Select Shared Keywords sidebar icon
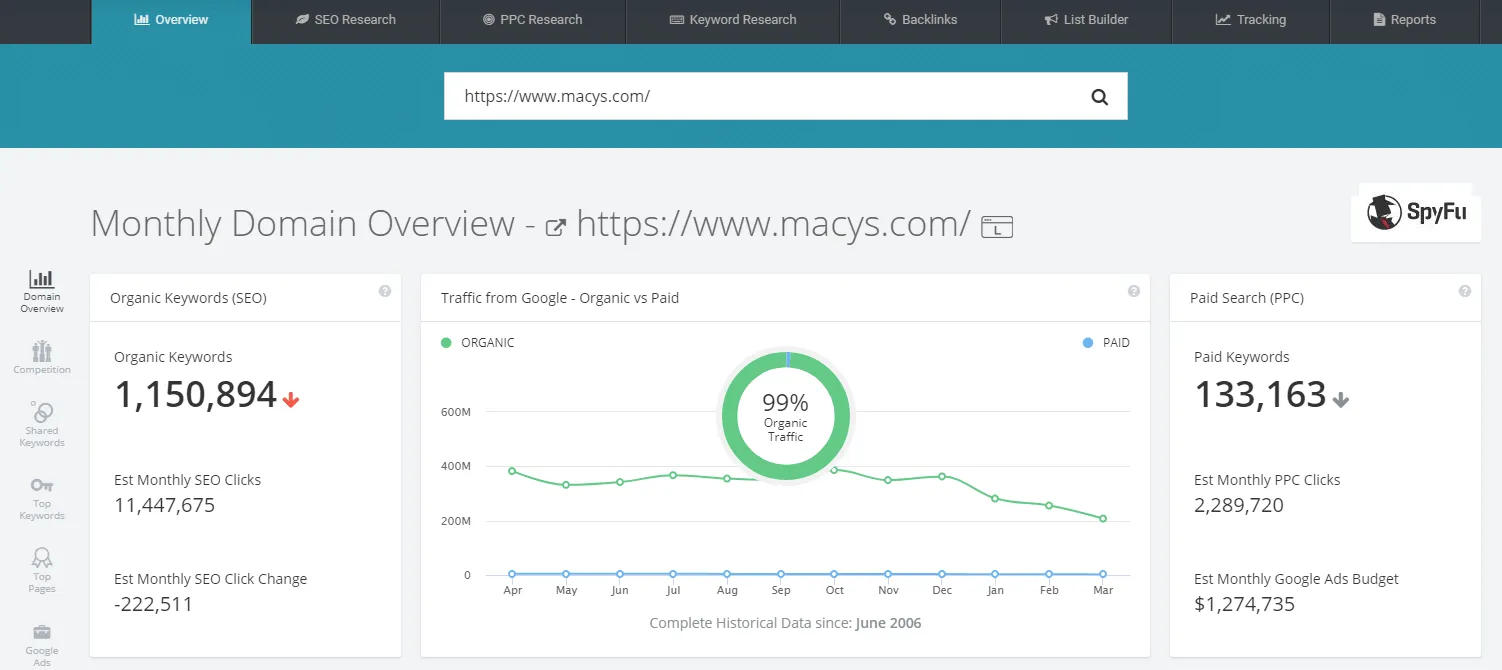1502x670 pixels. (42, 424)
